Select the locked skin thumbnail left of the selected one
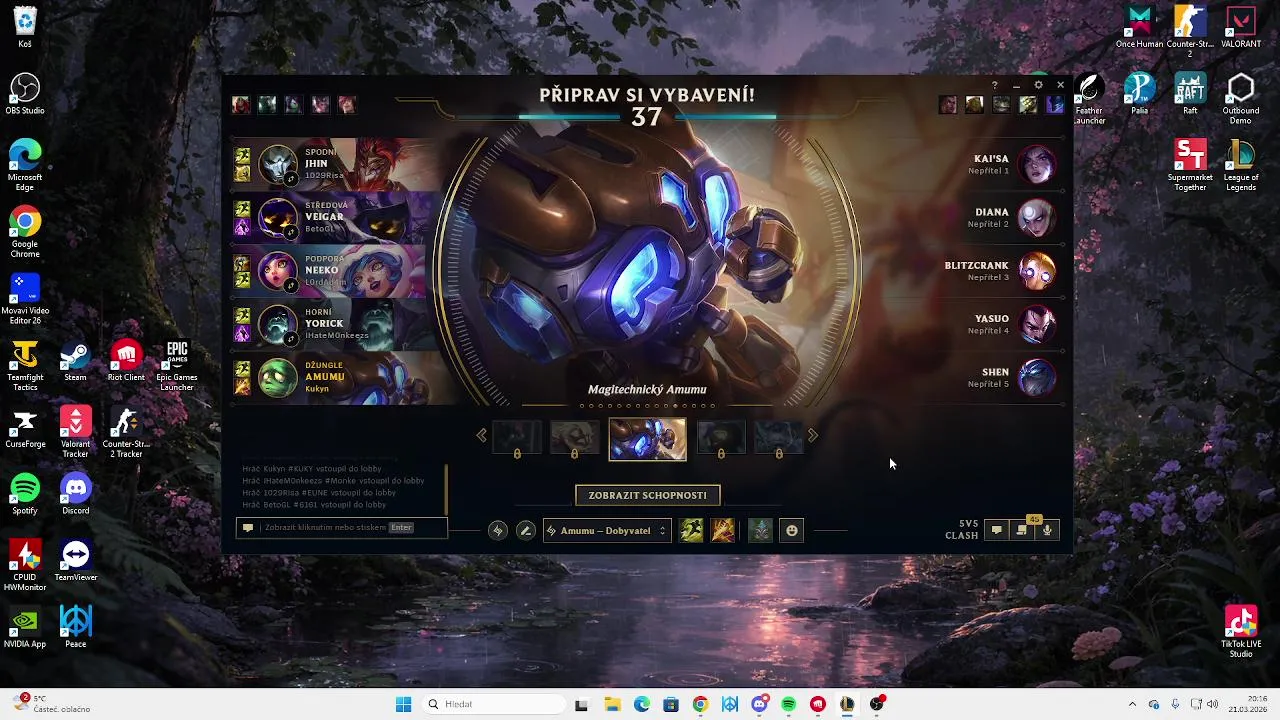The height and width of the screenshot is (720, 1280). click(x=574, y=437)
